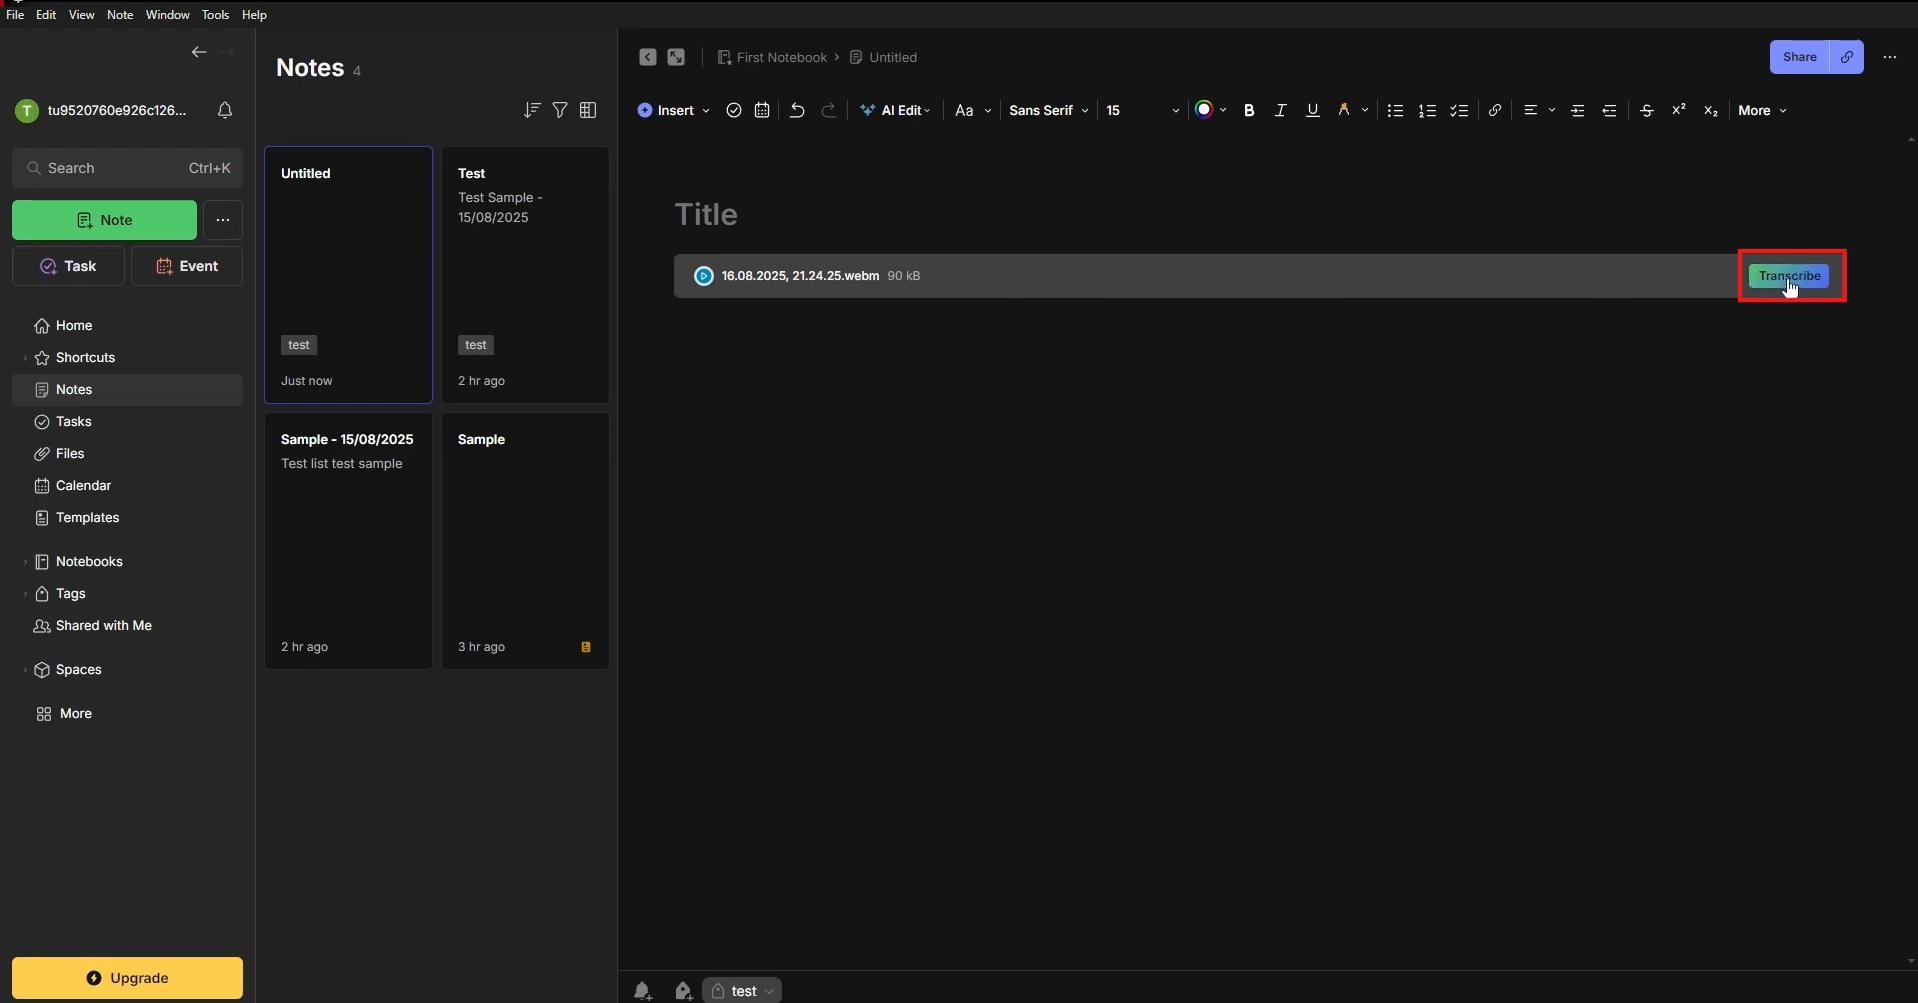Copy the note link via link icon
The height and width of the screenshot is (1003, 1918).
(1847, 57)
